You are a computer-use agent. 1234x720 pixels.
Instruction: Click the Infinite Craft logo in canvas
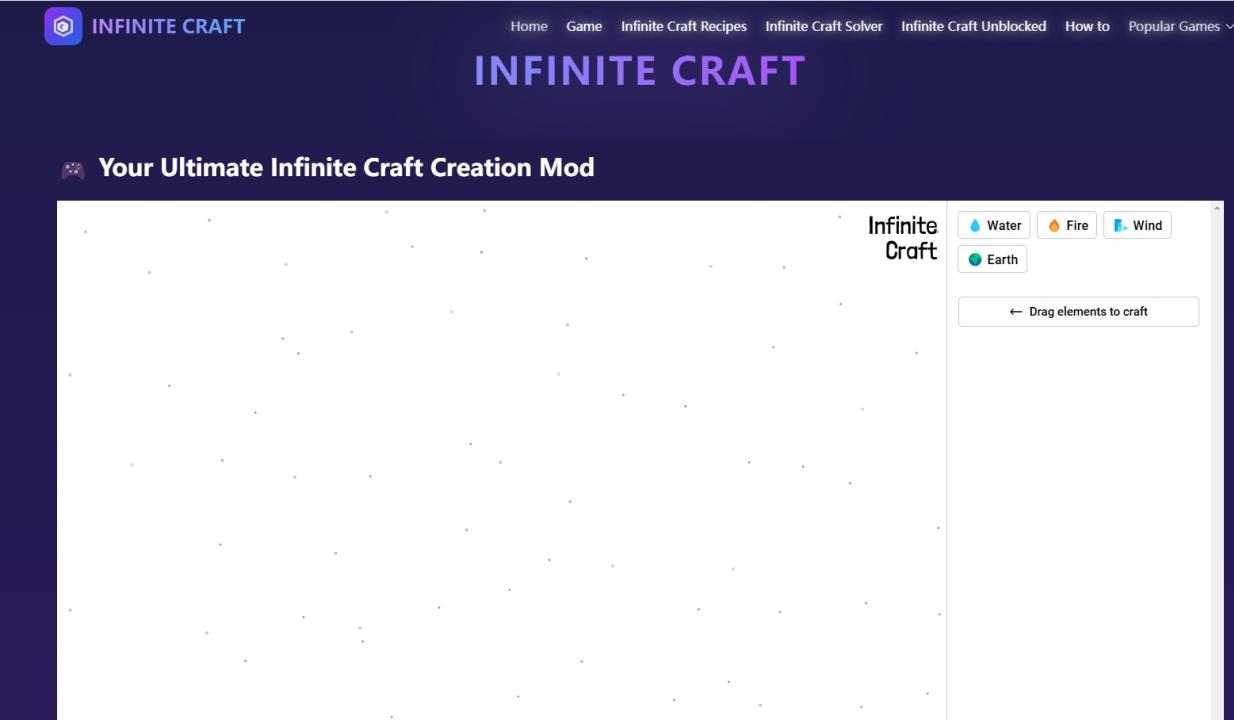coord(902,238)
